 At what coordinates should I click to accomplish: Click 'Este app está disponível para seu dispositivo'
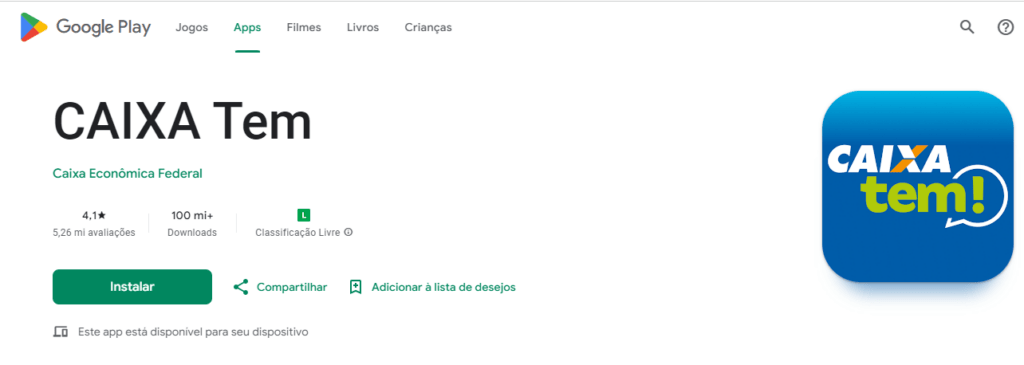[x=193, y=332]
